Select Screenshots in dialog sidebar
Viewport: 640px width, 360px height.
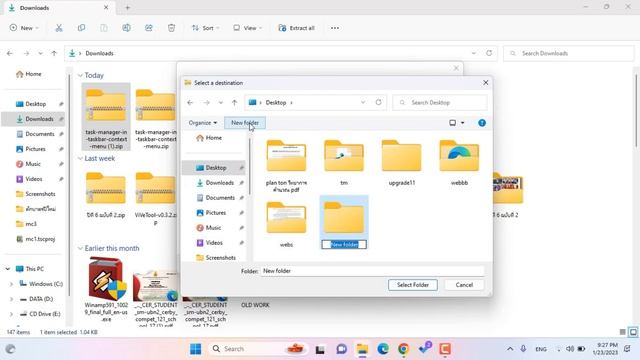tap(220, 258)
